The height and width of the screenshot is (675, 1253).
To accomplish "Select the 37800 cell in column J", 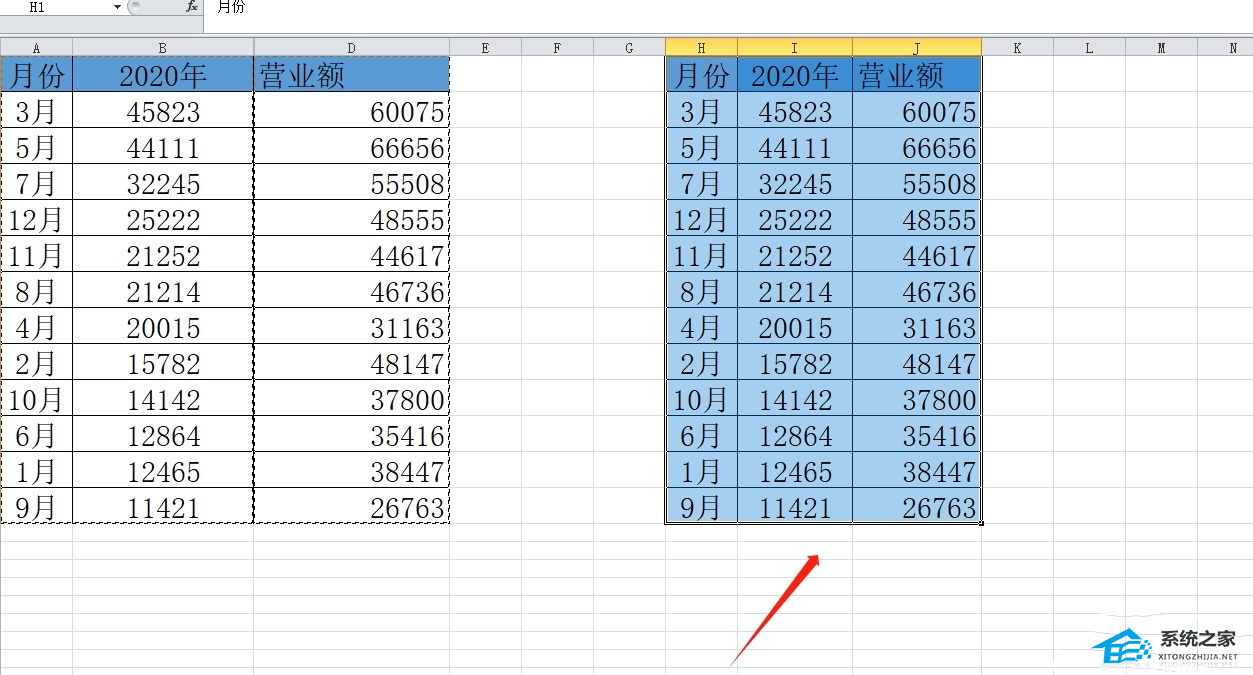I will pyautogui.click(x=917, y=398).
